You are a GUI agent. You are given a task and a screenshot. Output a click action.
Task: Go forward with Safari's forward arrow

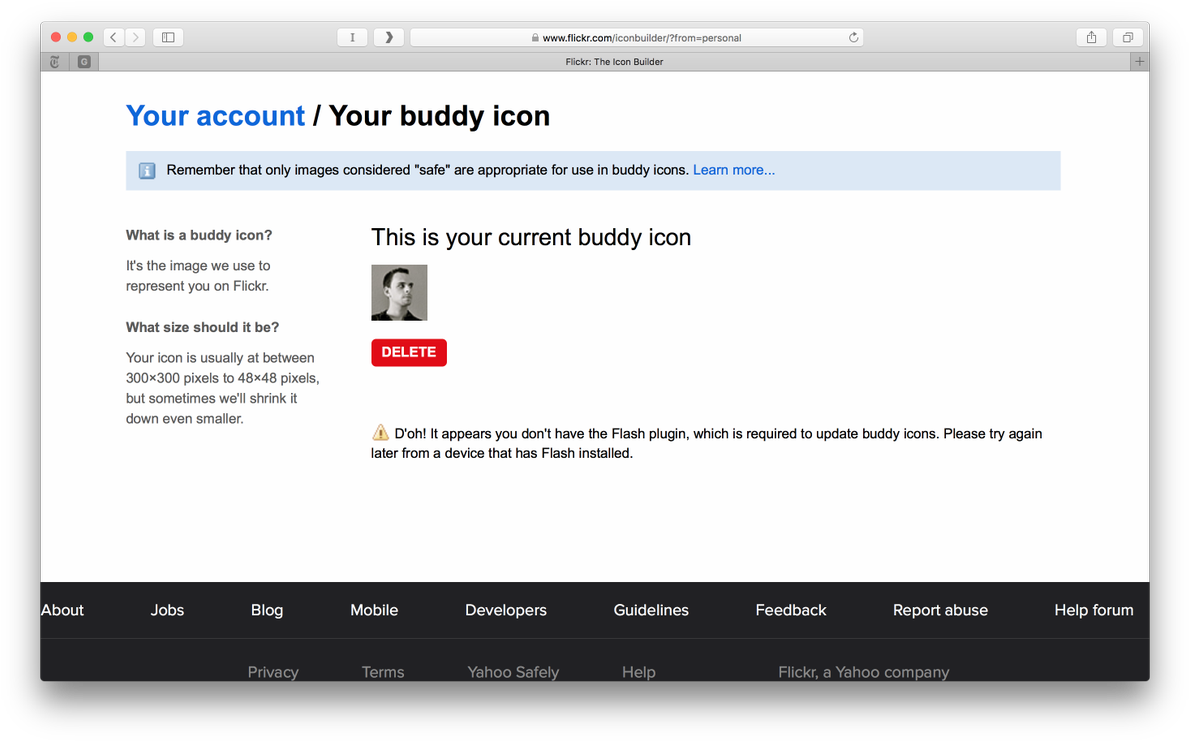tap(136, 37)
